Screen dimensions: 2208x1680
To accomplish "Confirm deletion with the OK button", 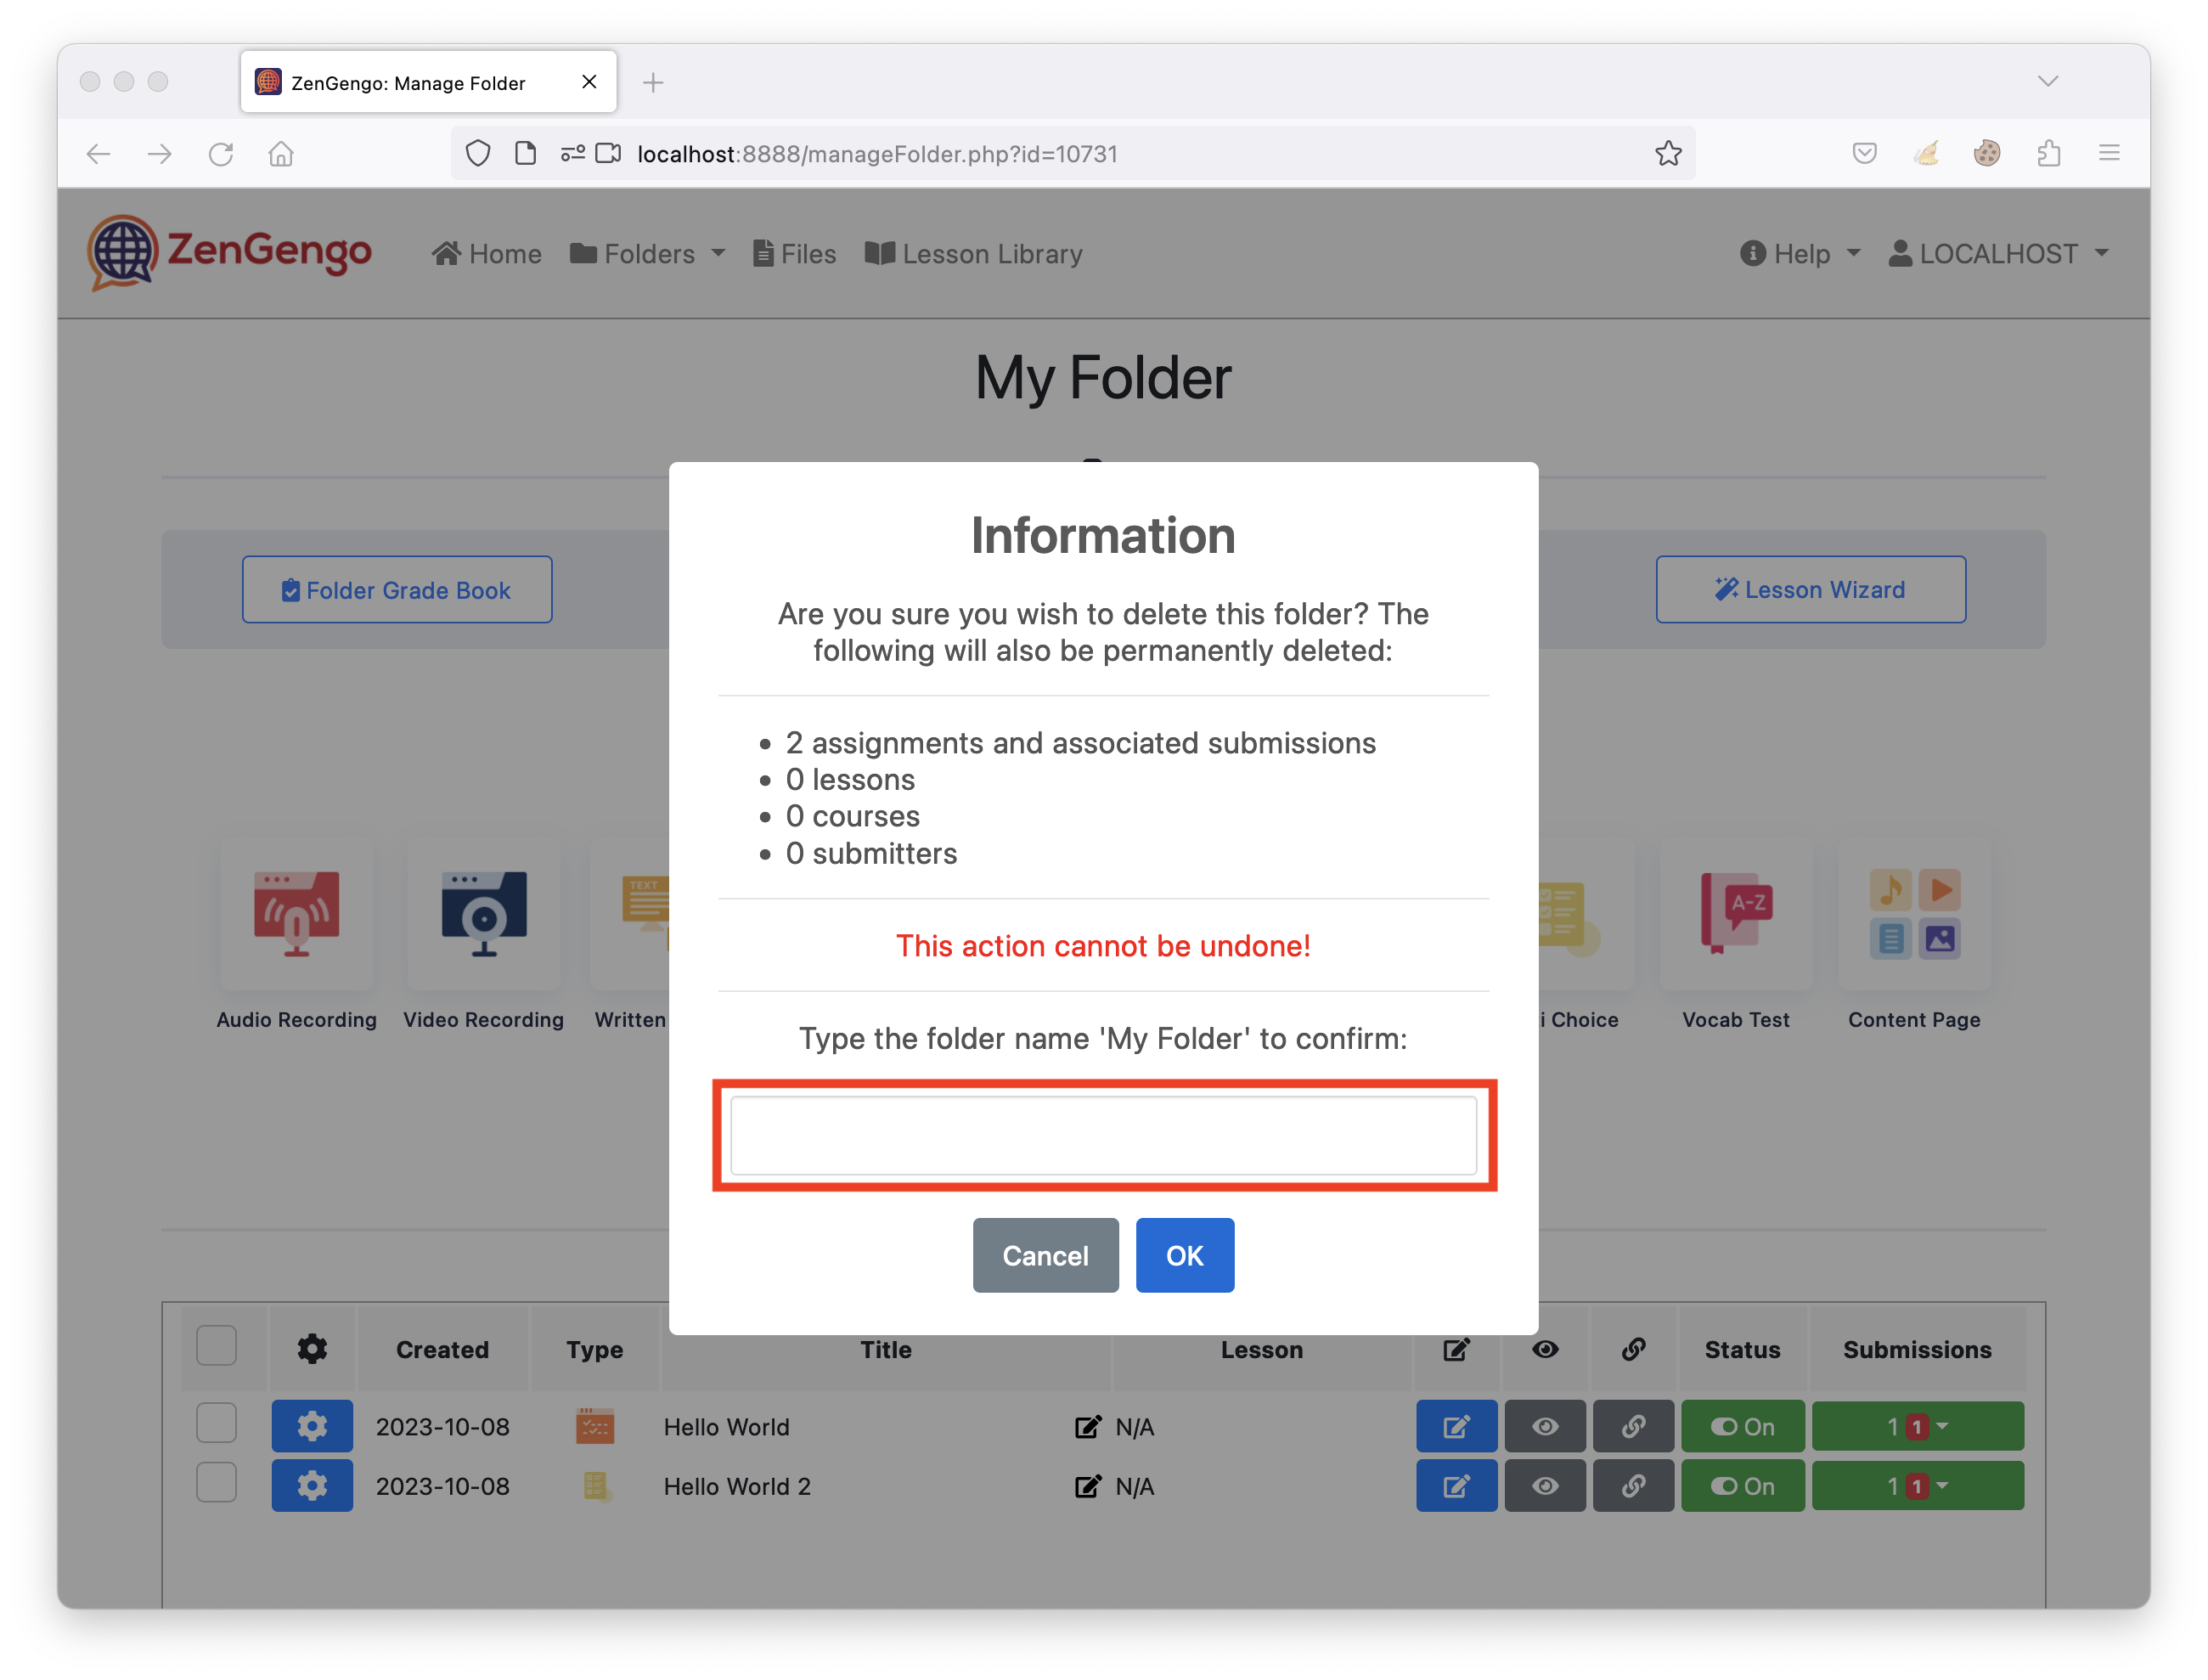I will [x=1184, y=1255].
